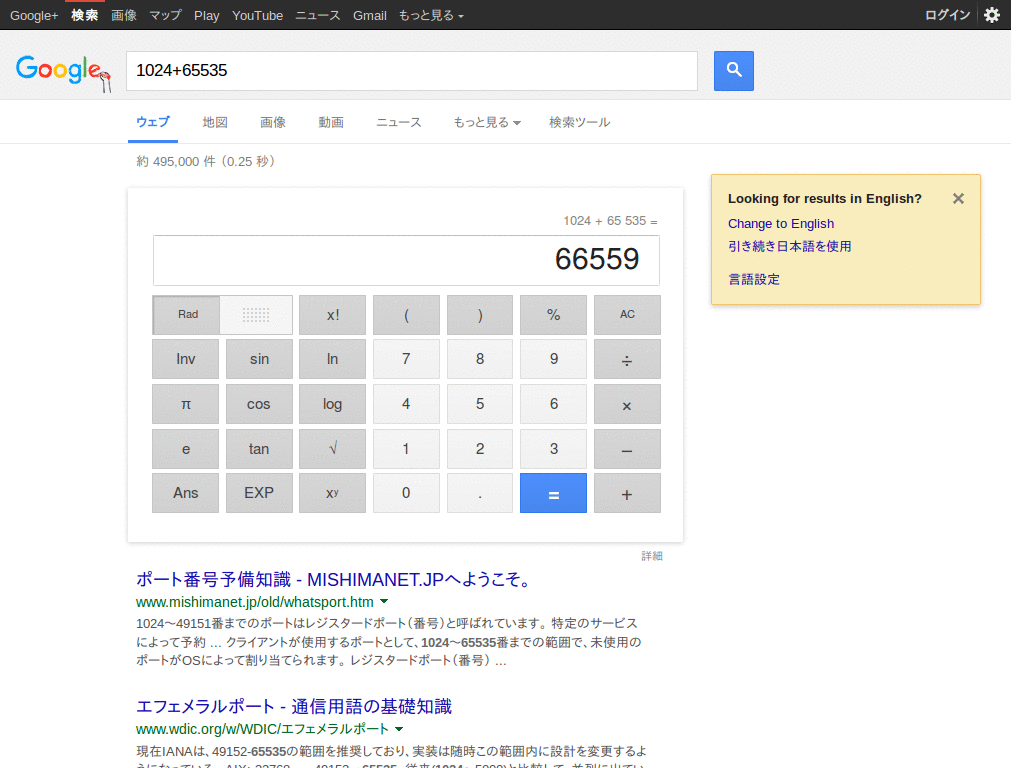Viewport: 1024px width, 768px height.
Task: Select Rad angle mode
Action: [187, 314]
